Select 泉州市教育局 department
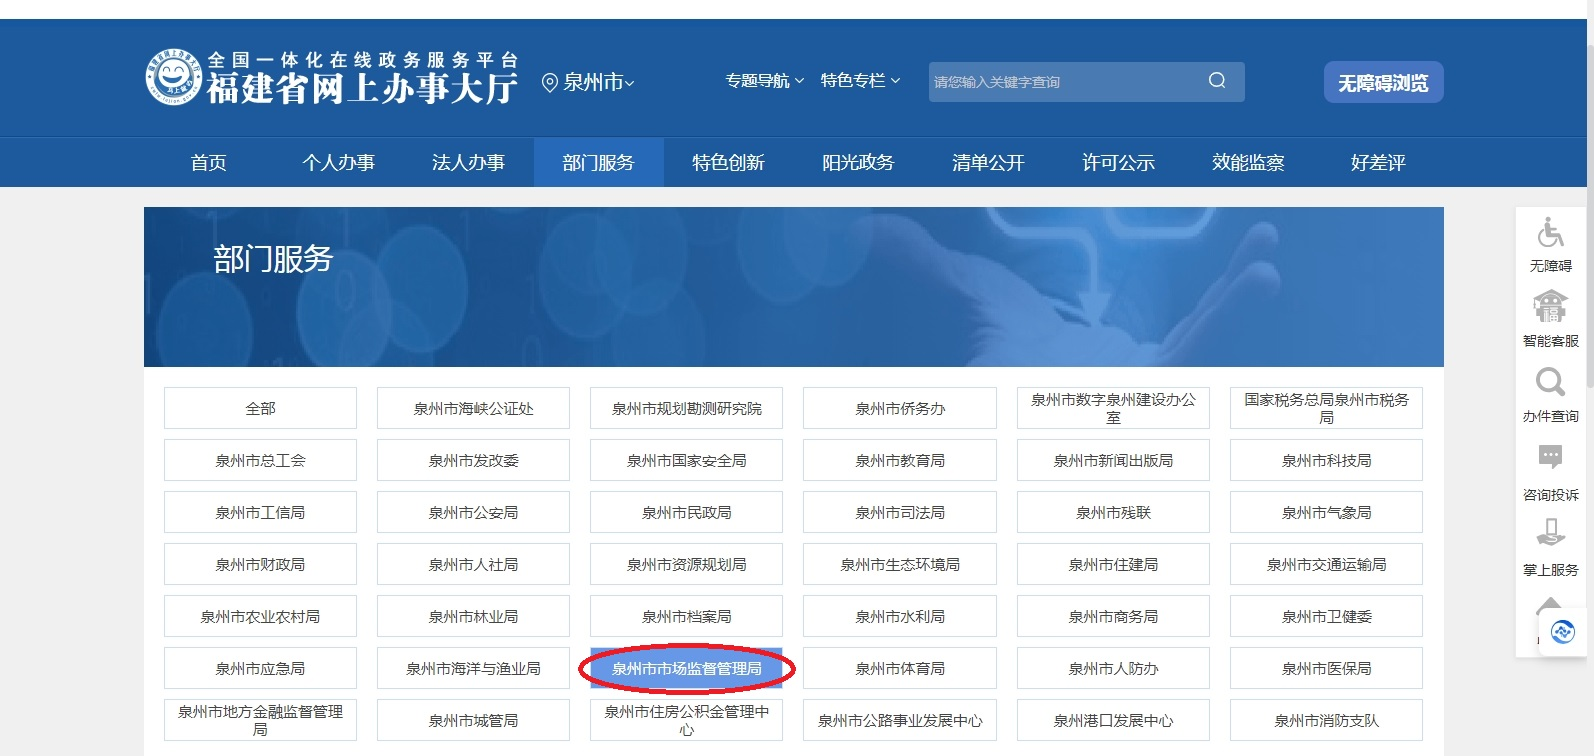The width and height of the screenshot is (1594, 756). [900, 460]
